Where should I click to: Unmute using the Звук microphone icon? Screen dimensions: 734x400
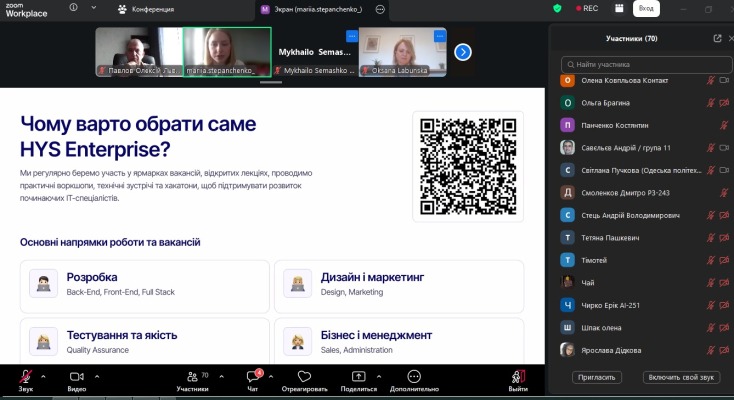26,377
